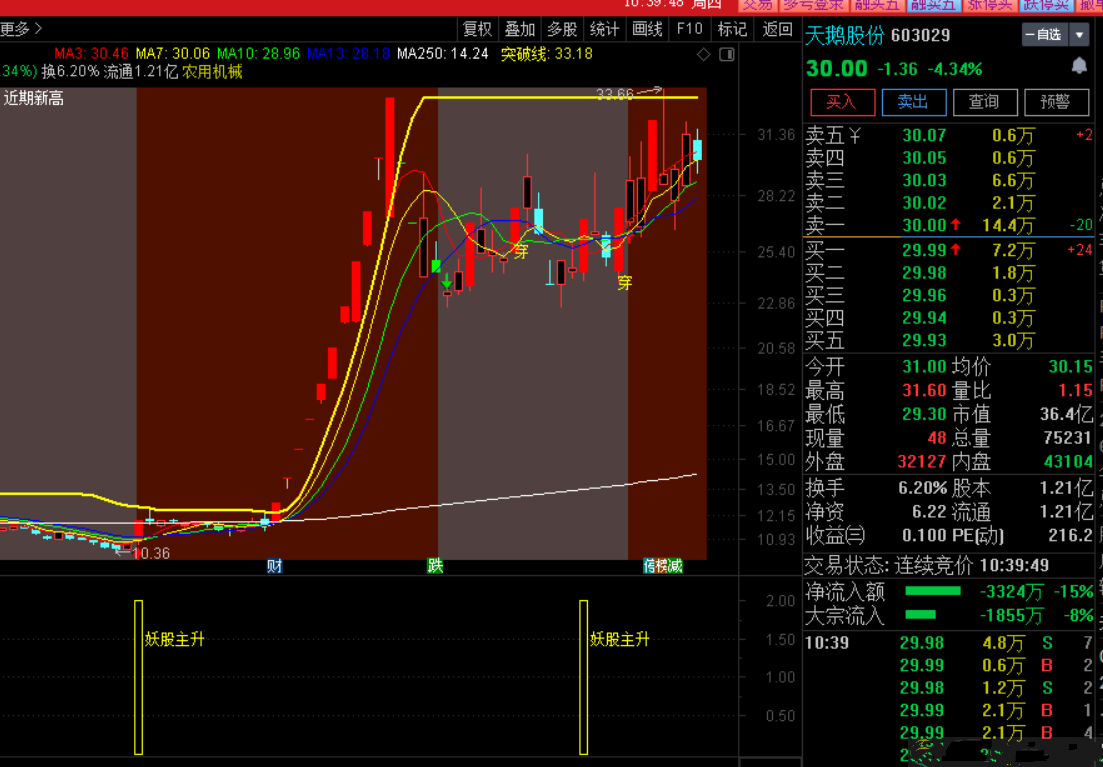Click the 换手 value 6.20%
This screenshot has height=767, width=1103.
(x=922, y=488)
